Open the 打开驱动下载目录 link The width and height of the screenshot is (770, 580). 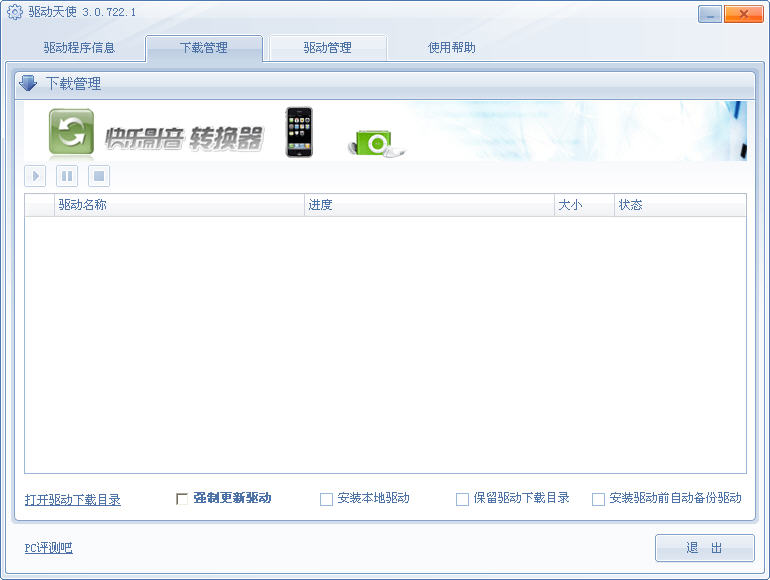pos(73,500)
